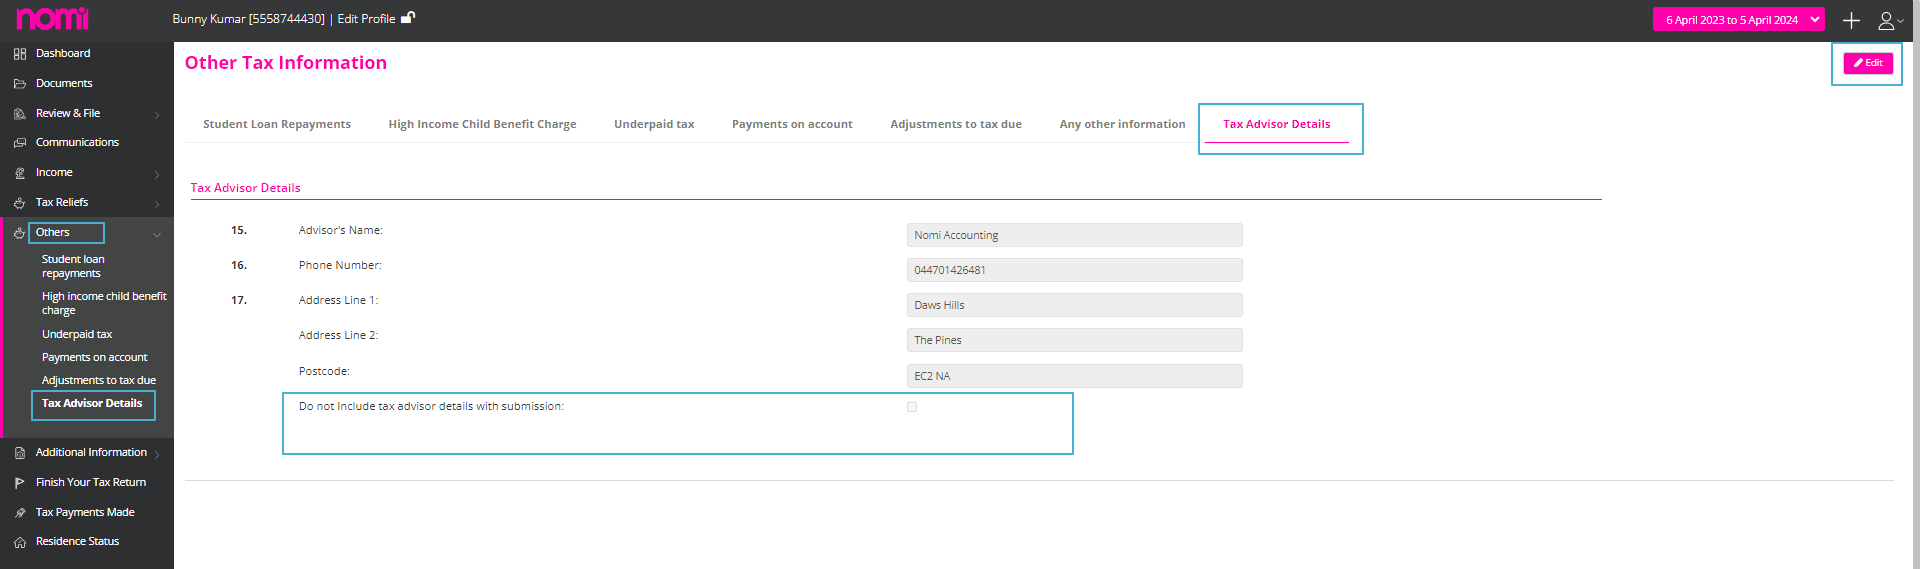The image size is (1920, 569).
Task: Open Student loan repayments in sidebar
Action: click(x=73, y=266)
